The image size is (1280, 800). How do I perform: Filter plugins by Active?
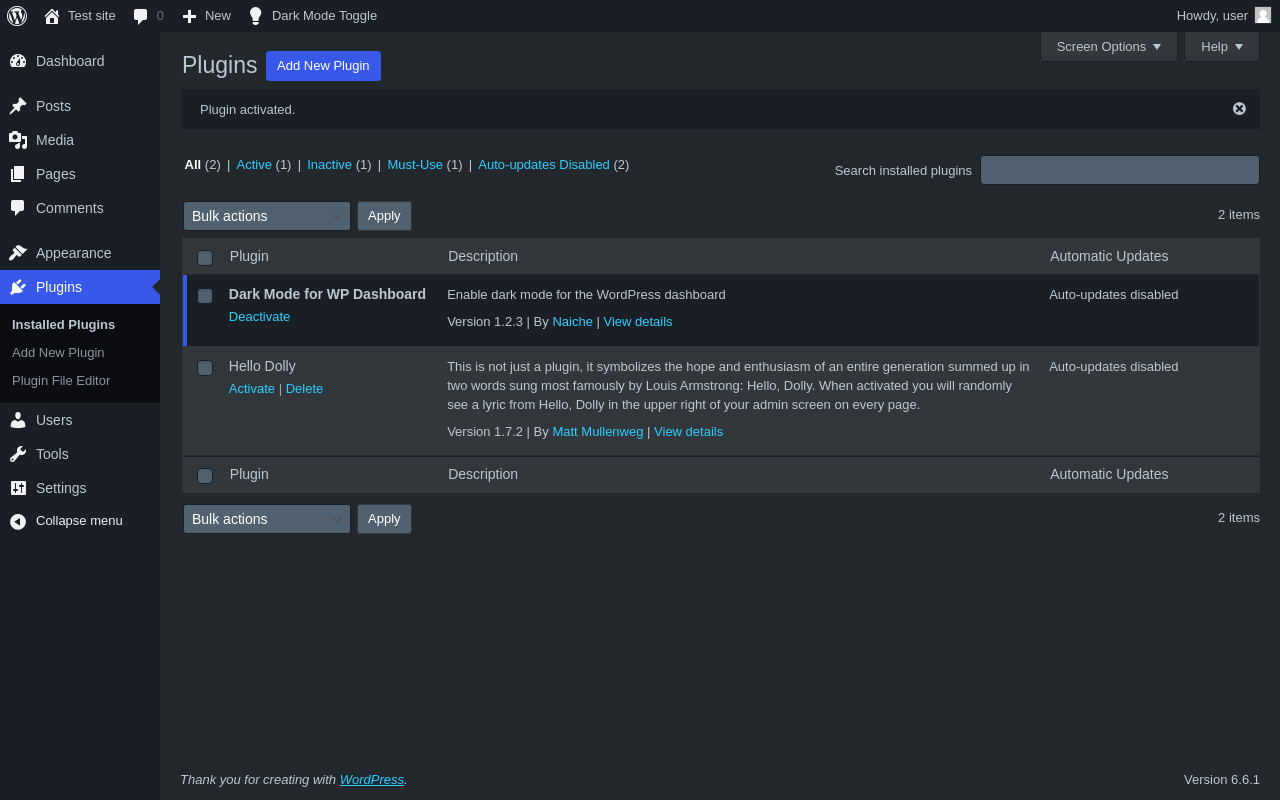coord(254,165)
